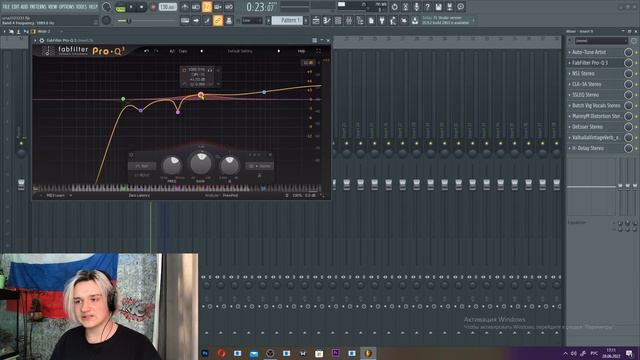Click the Zero Latency processing mode
This screenshot has width=640, height=360.
[139, 196]
